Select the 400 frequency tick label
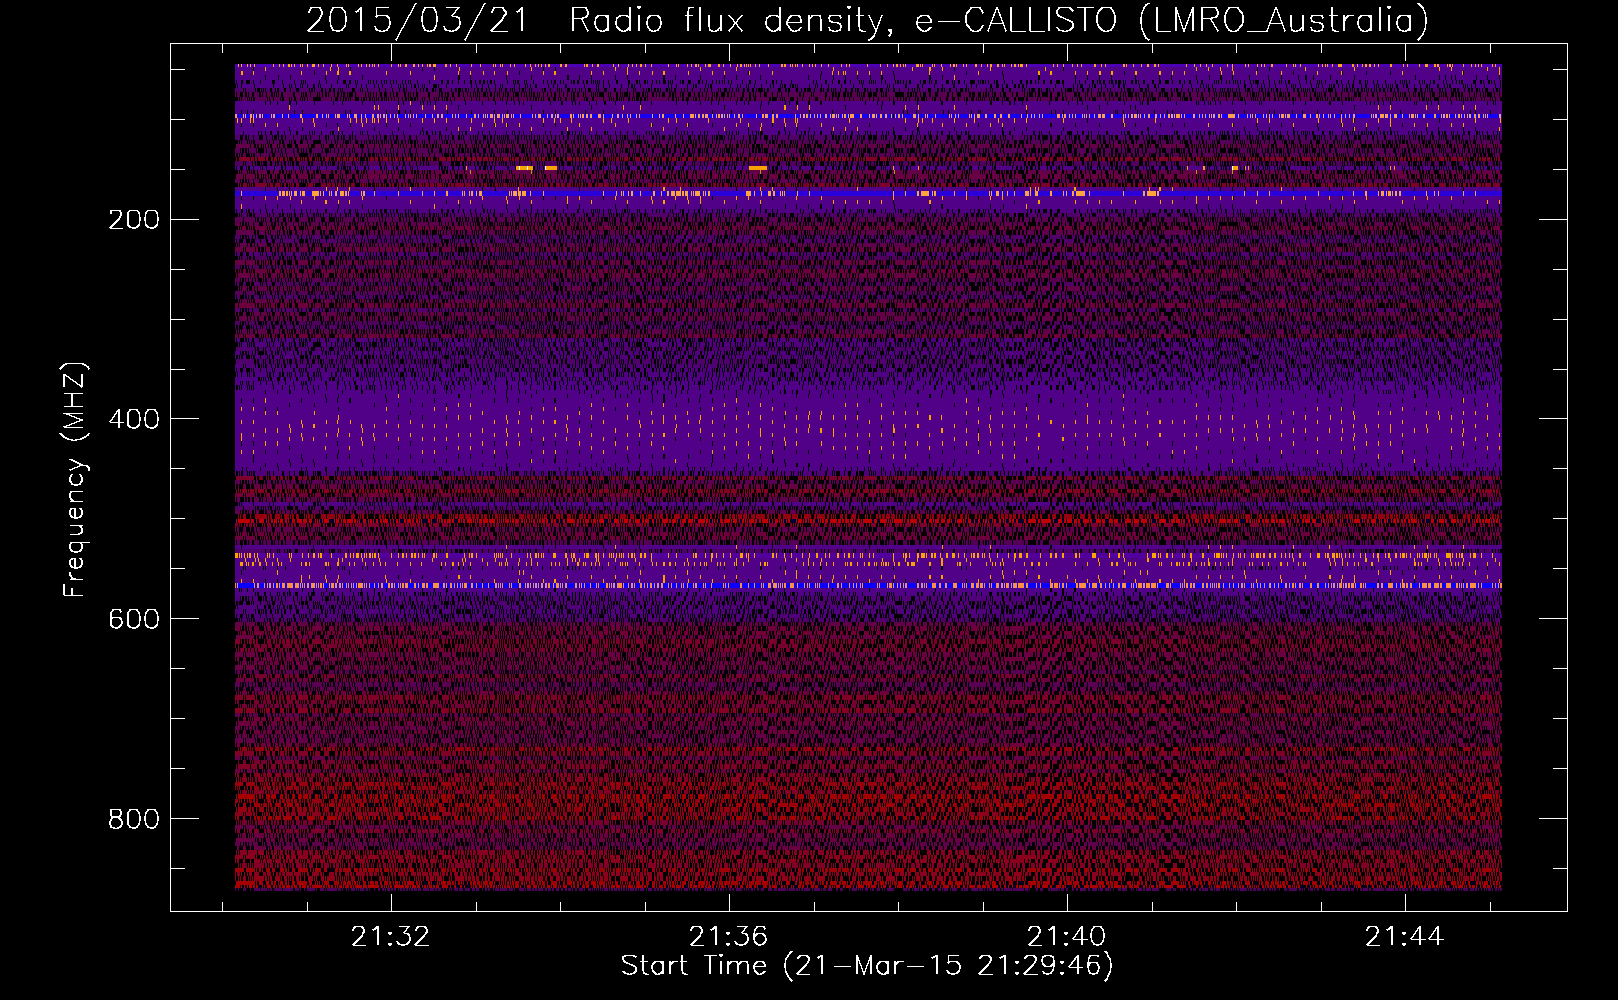The image size is (1618, 1000). pos(134,420)
